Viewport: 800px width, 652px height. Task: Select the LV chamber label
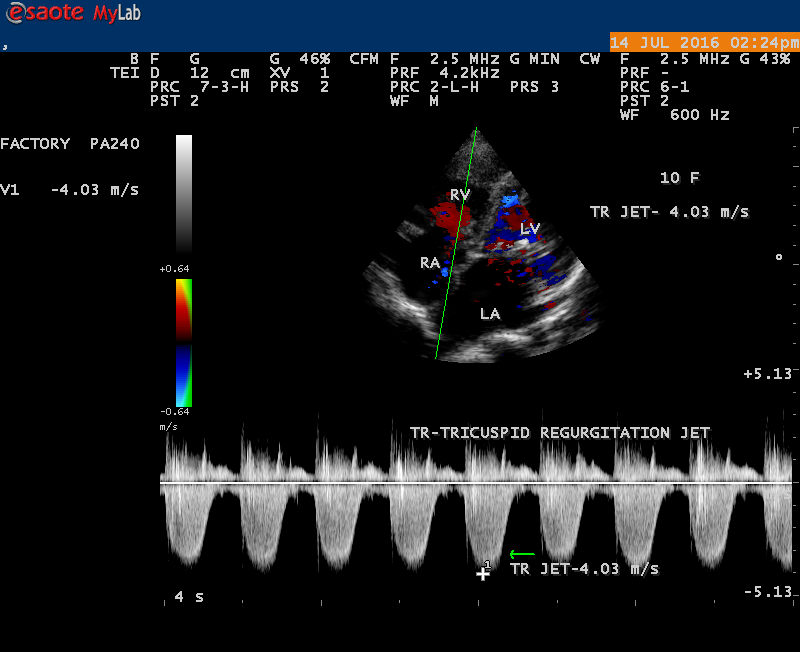pyautogui.click(x=529, y=229)
